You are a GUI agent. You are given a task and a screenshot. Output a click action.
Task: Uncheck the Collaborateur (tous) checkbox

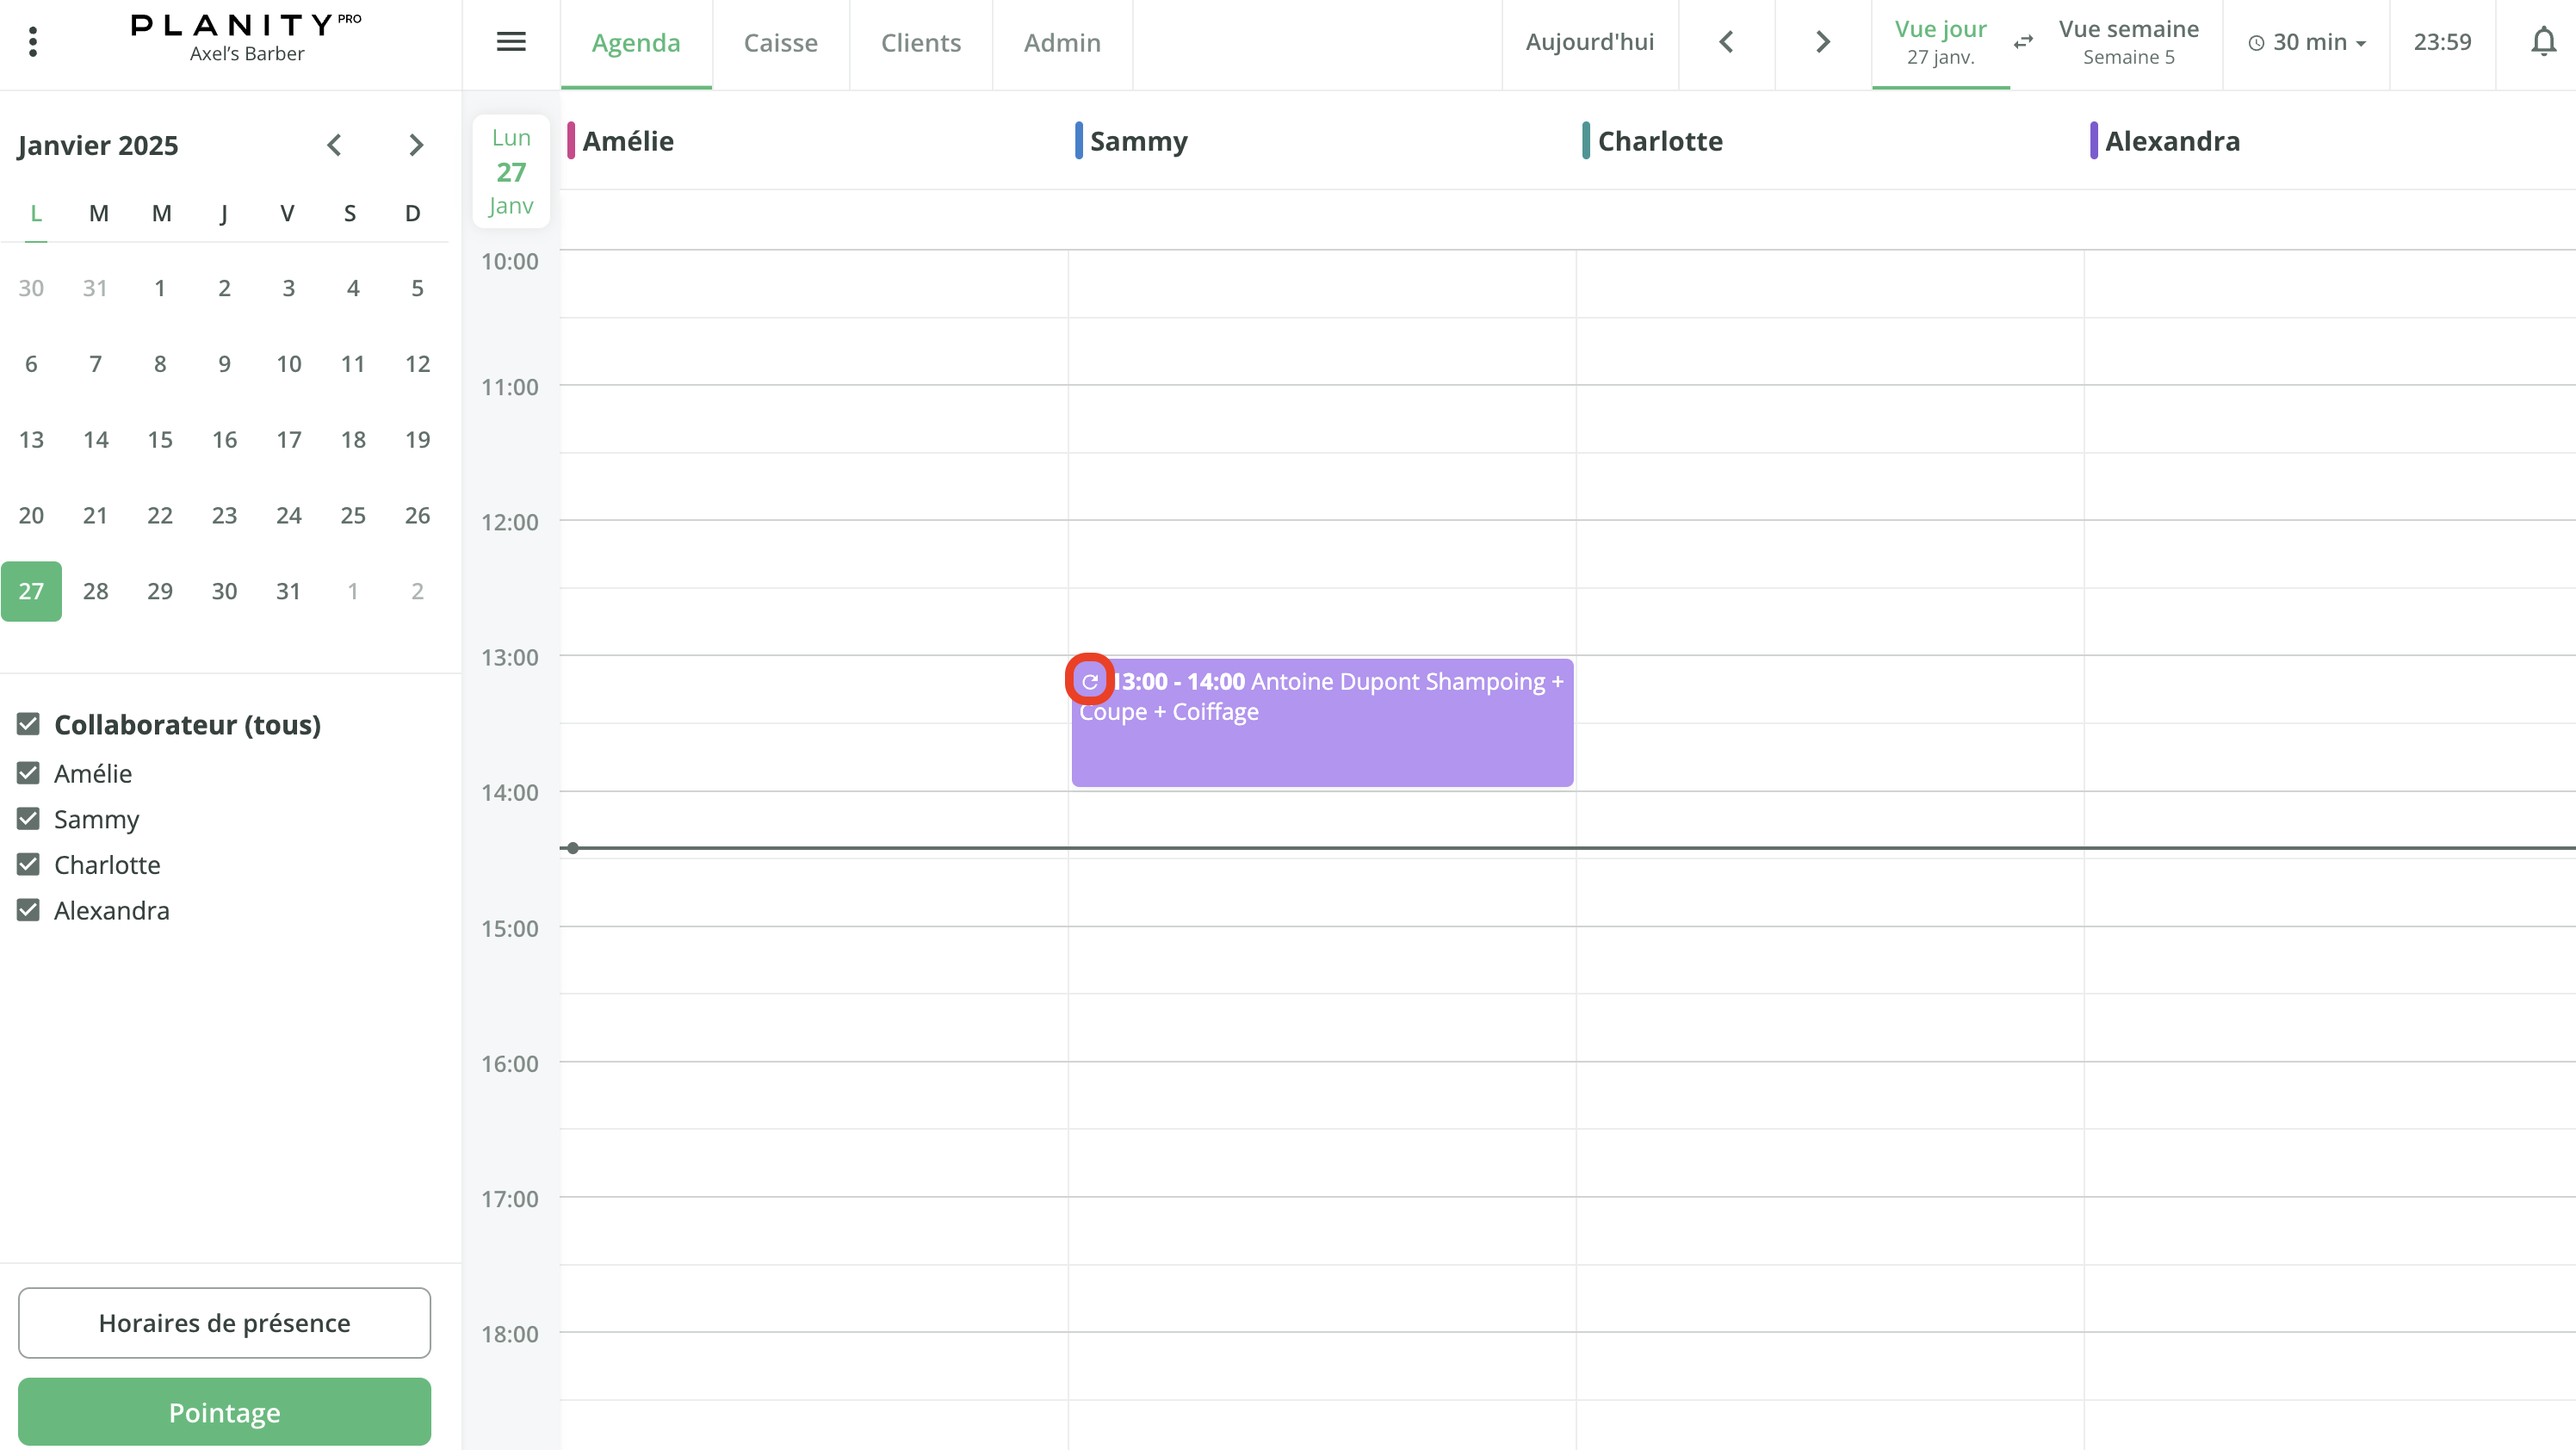[x=28, y=724]
